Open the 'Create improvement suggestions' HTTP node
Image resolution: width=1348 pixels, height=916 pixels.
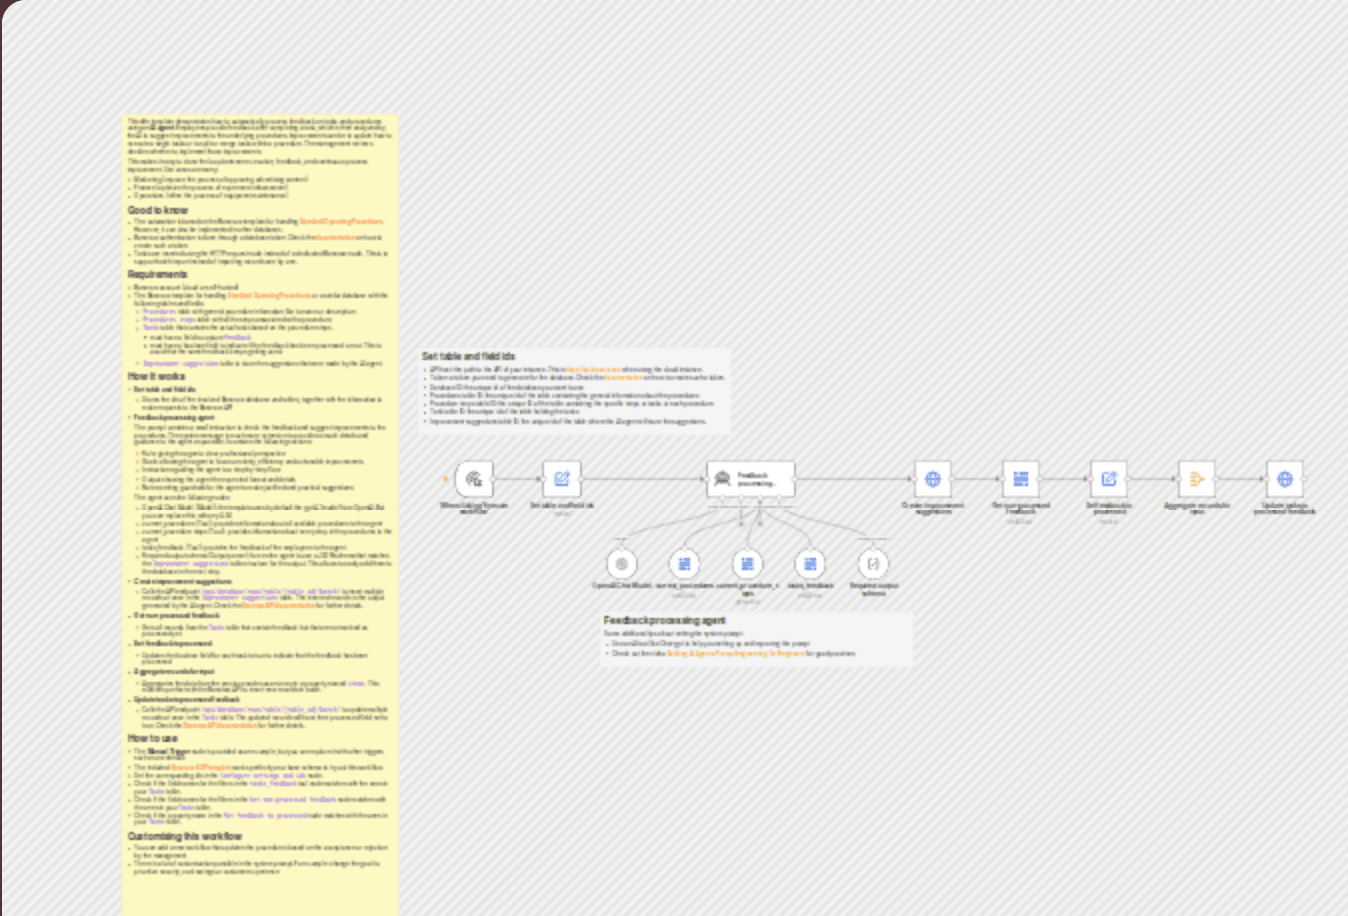933,479
